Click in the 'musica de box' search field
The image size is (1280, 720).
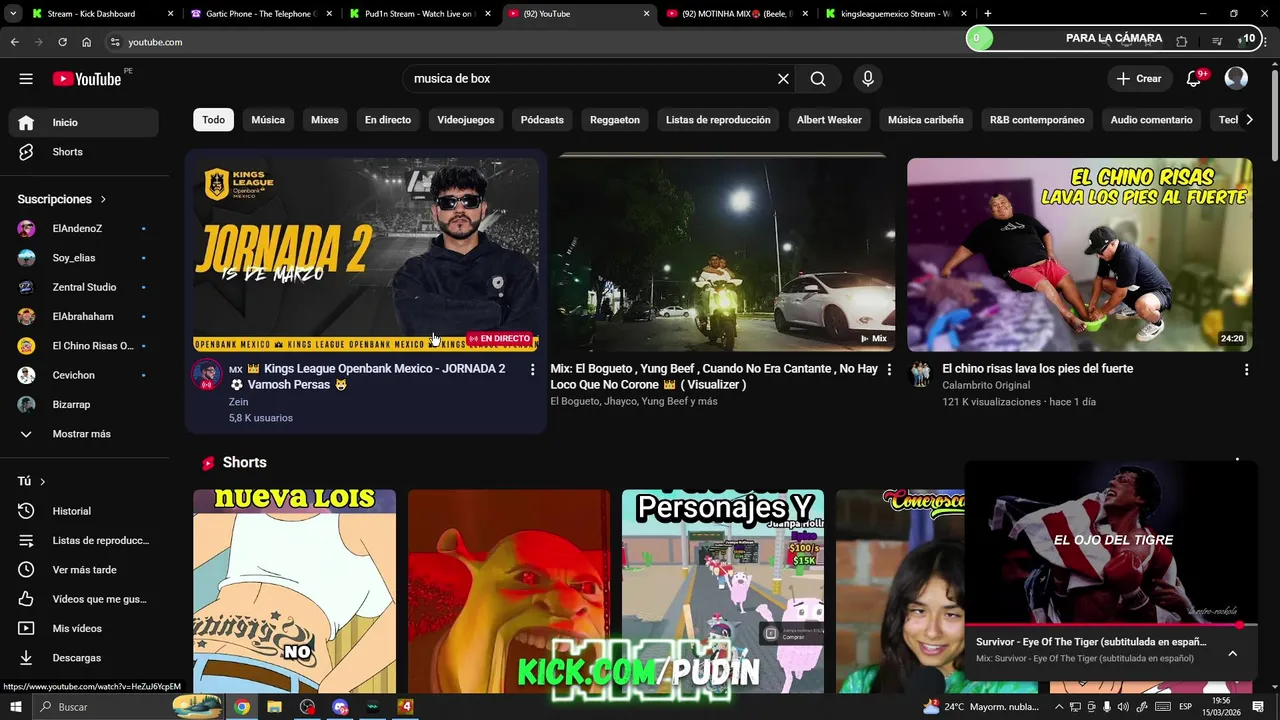tap(590, 79)
